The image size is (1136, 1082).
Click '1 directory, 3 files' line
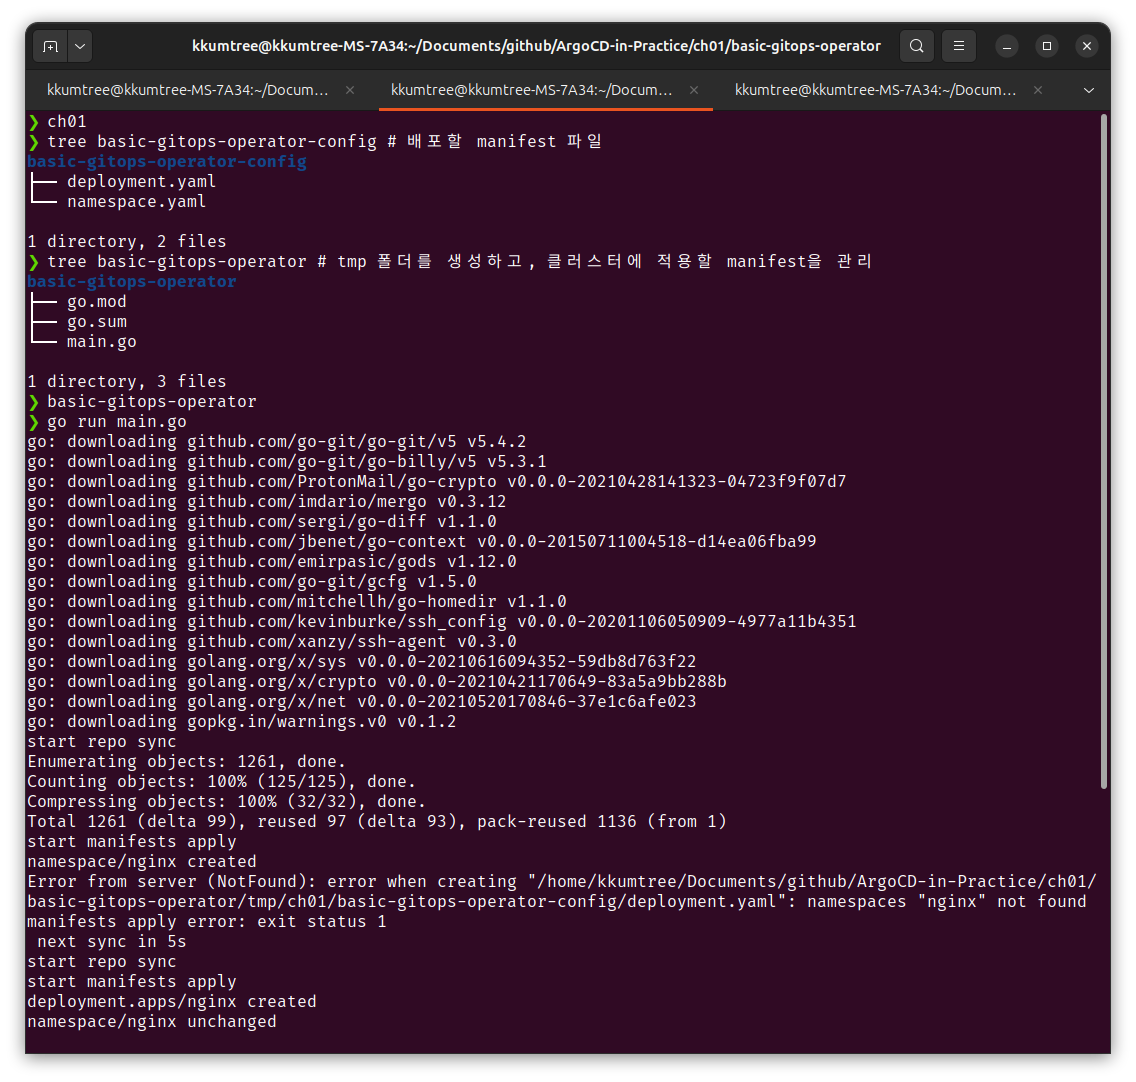click(x=127, y=381)
